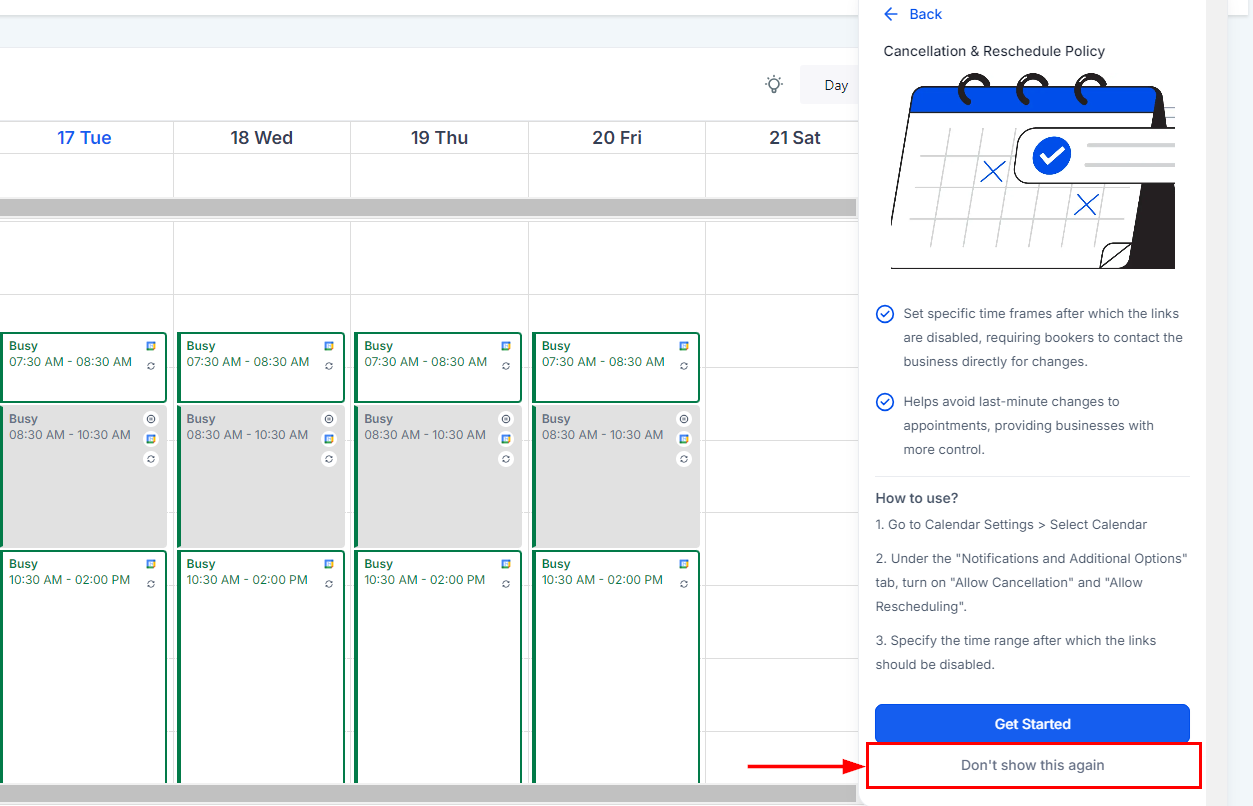The height and width of the screenshot is (806, 1253).
Task: Click recurring sync icon on Tuesday 08:30 AM event
Action: 151,459
